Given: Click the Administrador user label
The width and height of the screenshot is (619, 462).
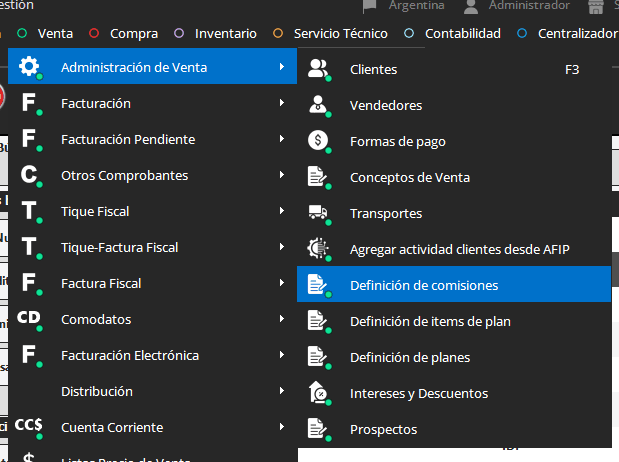Looking at the screenshot, I should click(529, 5).
